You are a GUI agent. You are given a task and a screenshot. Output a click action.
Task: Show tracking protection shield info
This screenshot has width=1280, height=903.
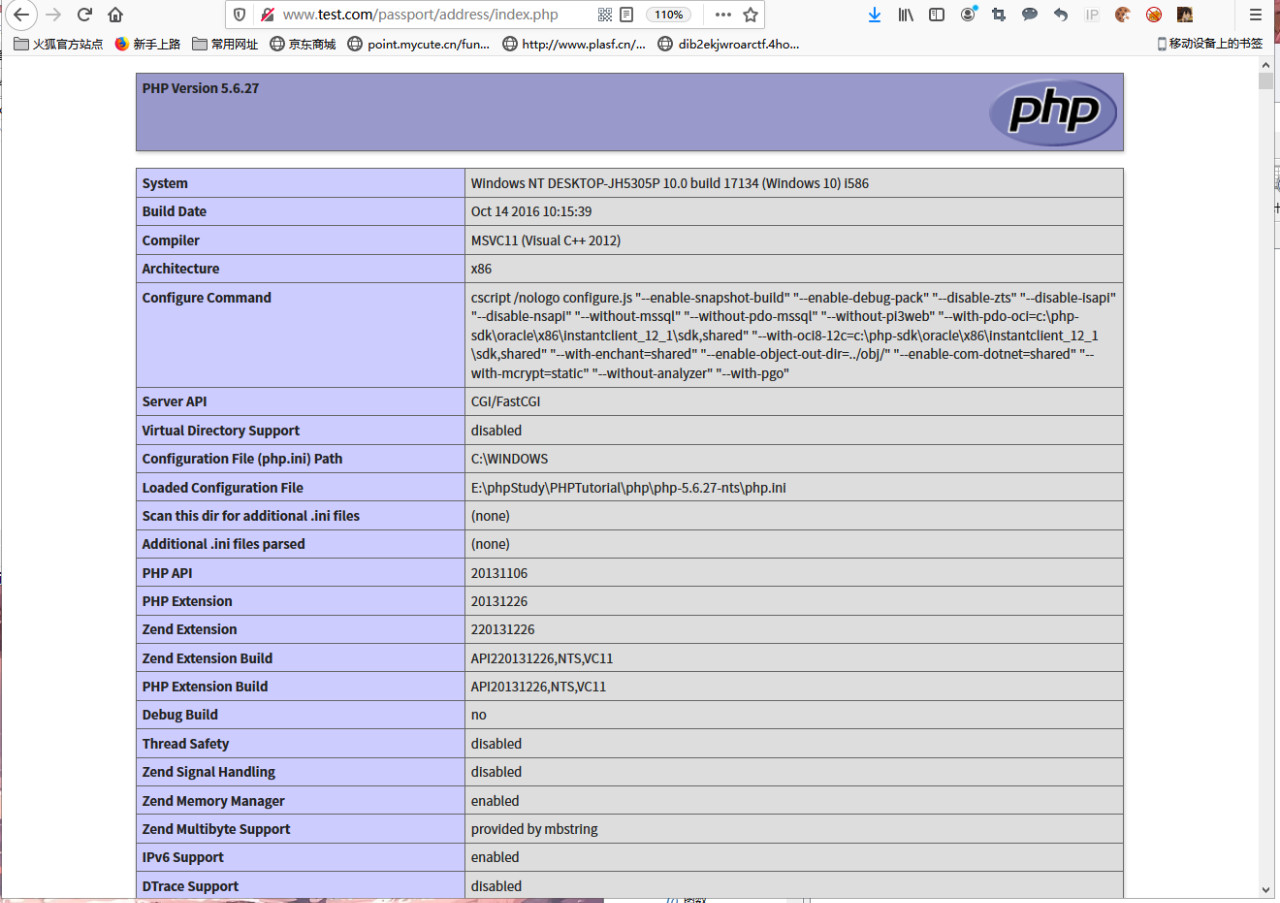click(x=239, y=15)
